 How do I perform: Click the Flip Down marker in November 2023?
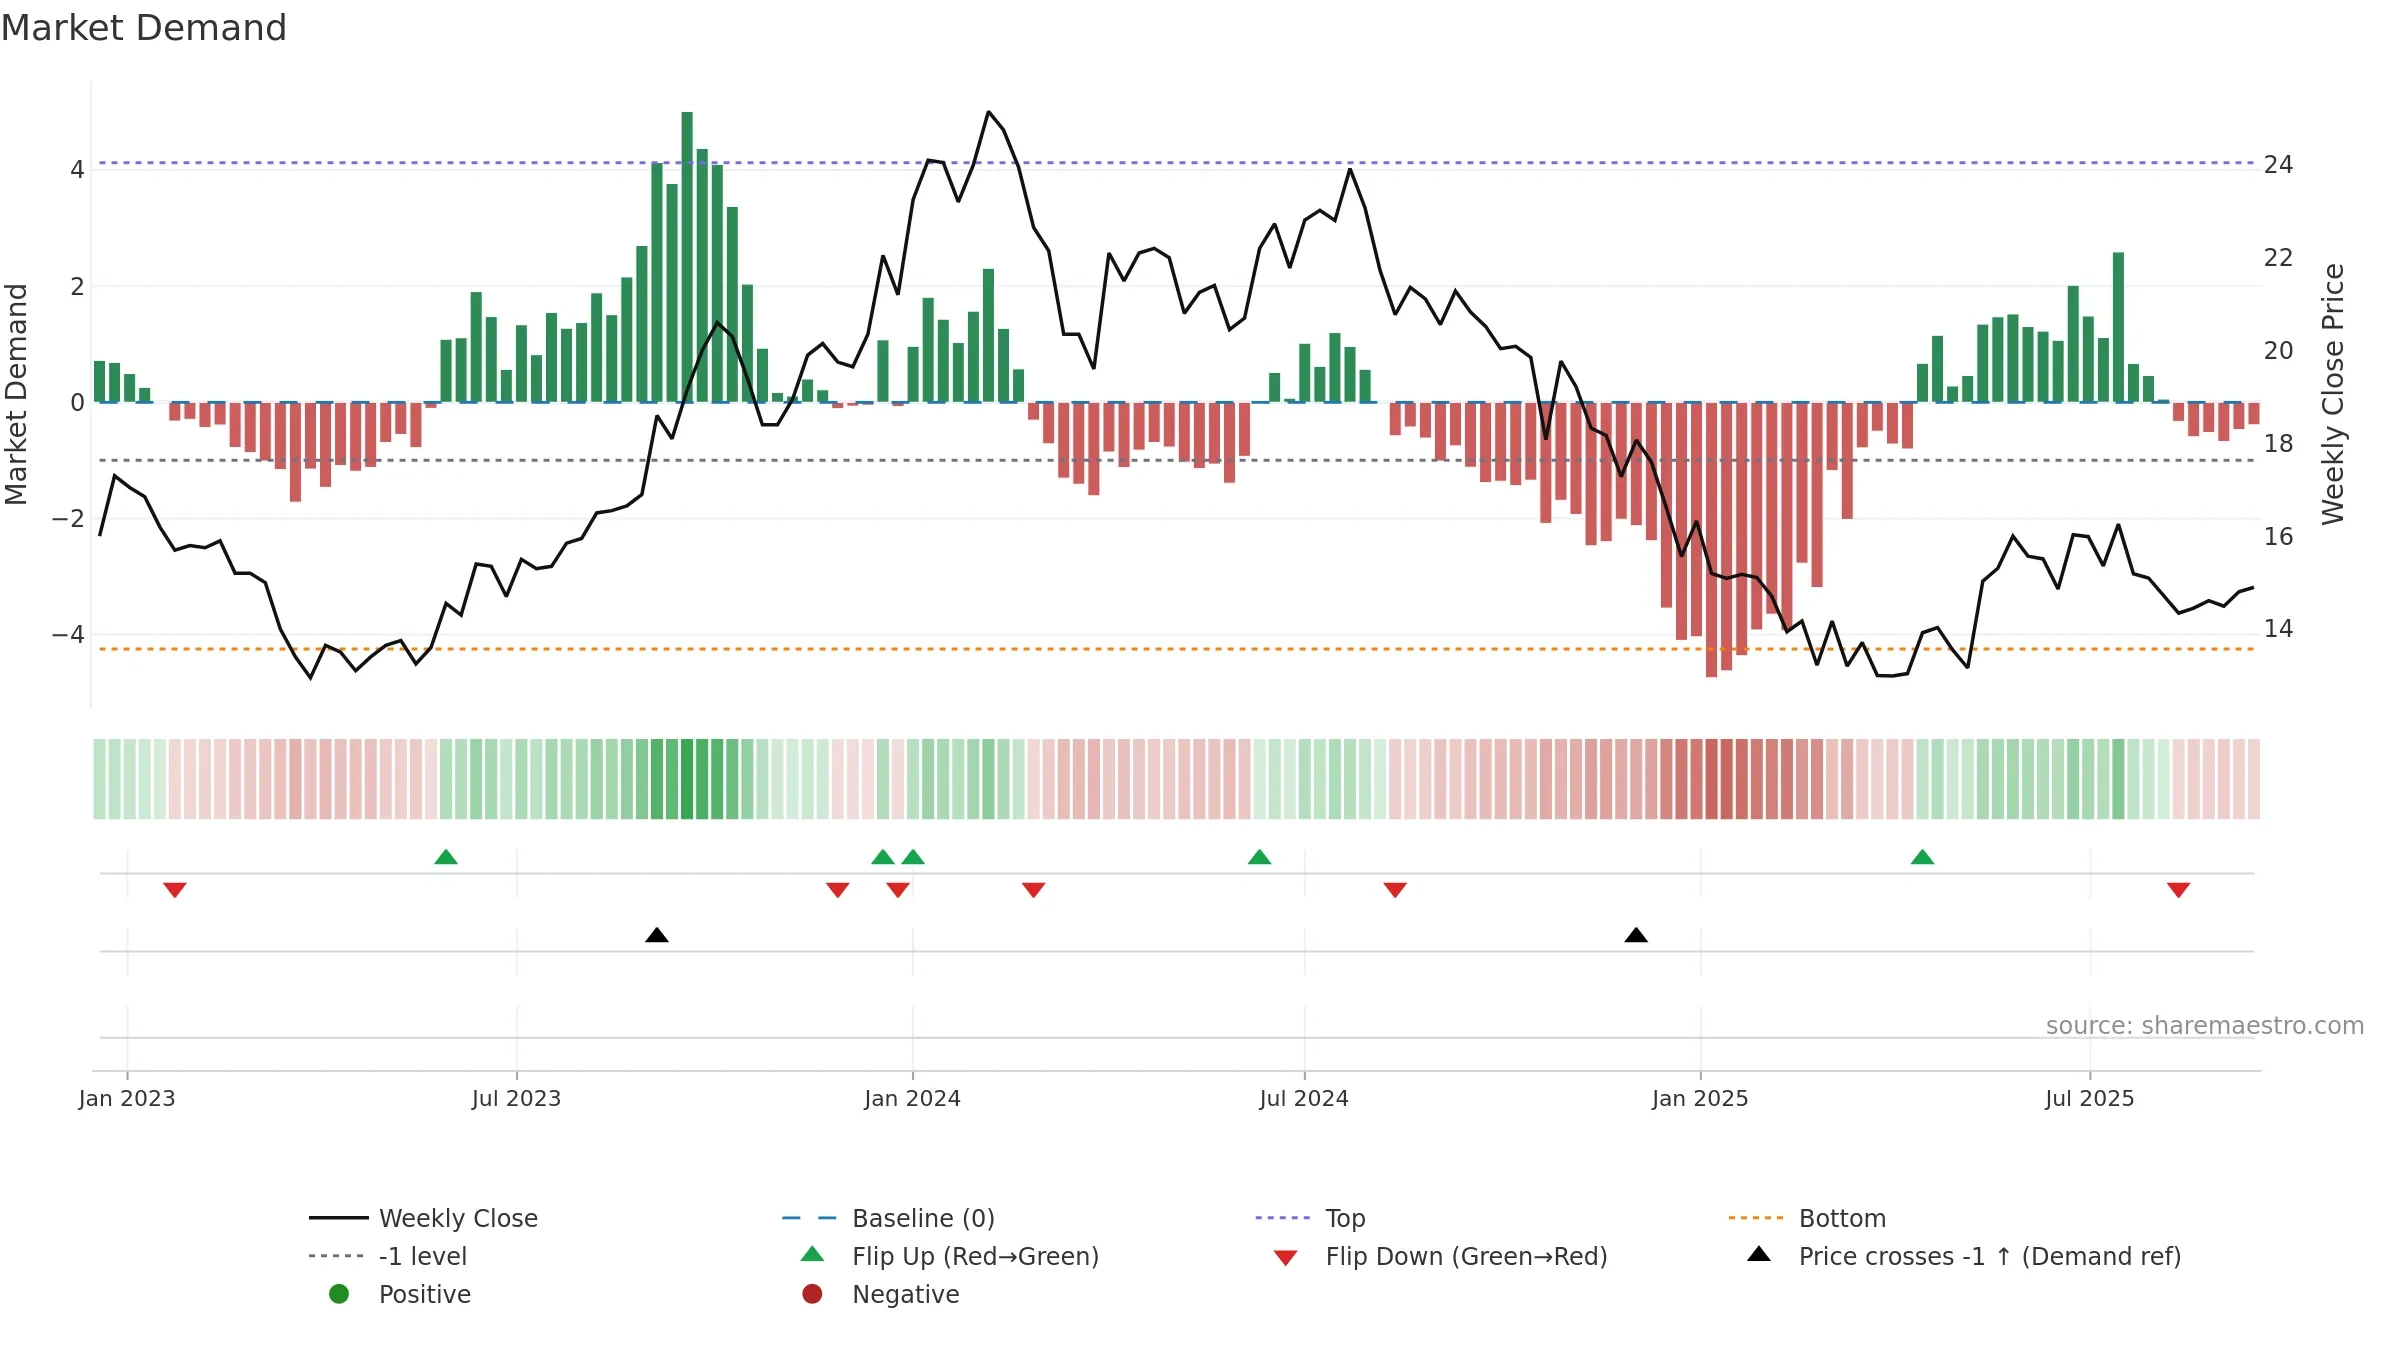click(x=838, y=890)
